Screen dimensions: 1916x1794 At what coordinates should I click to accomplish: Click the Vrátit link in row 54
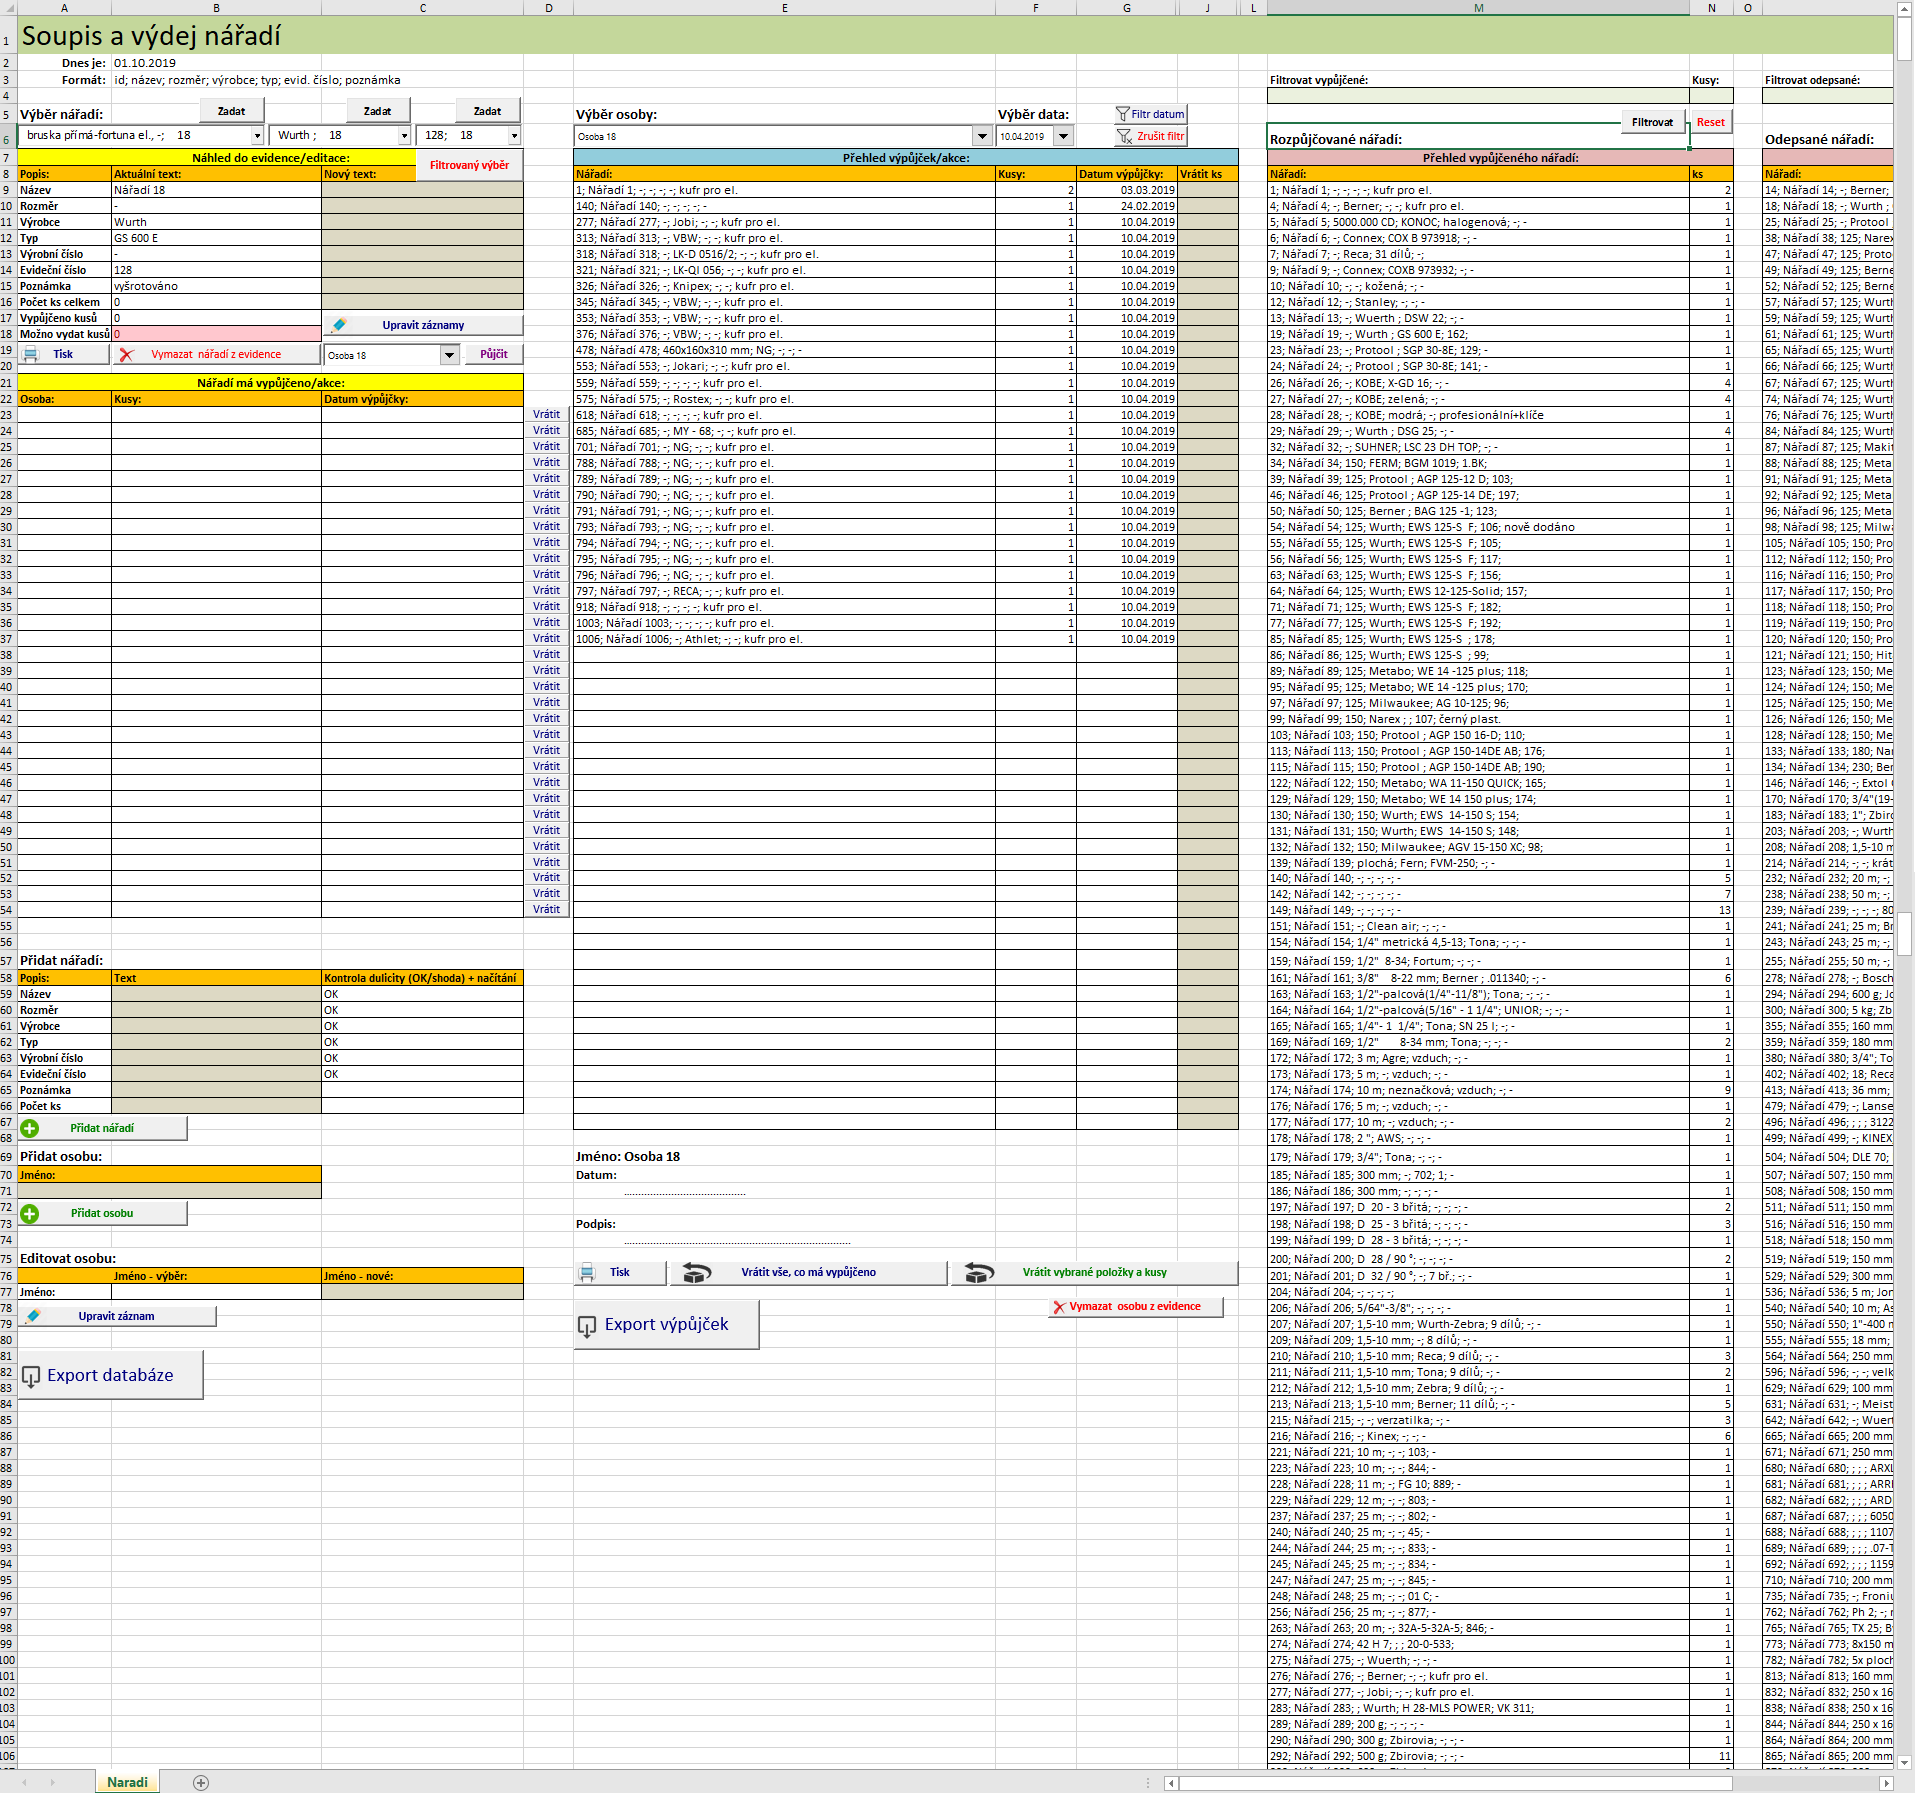(547, 909)
